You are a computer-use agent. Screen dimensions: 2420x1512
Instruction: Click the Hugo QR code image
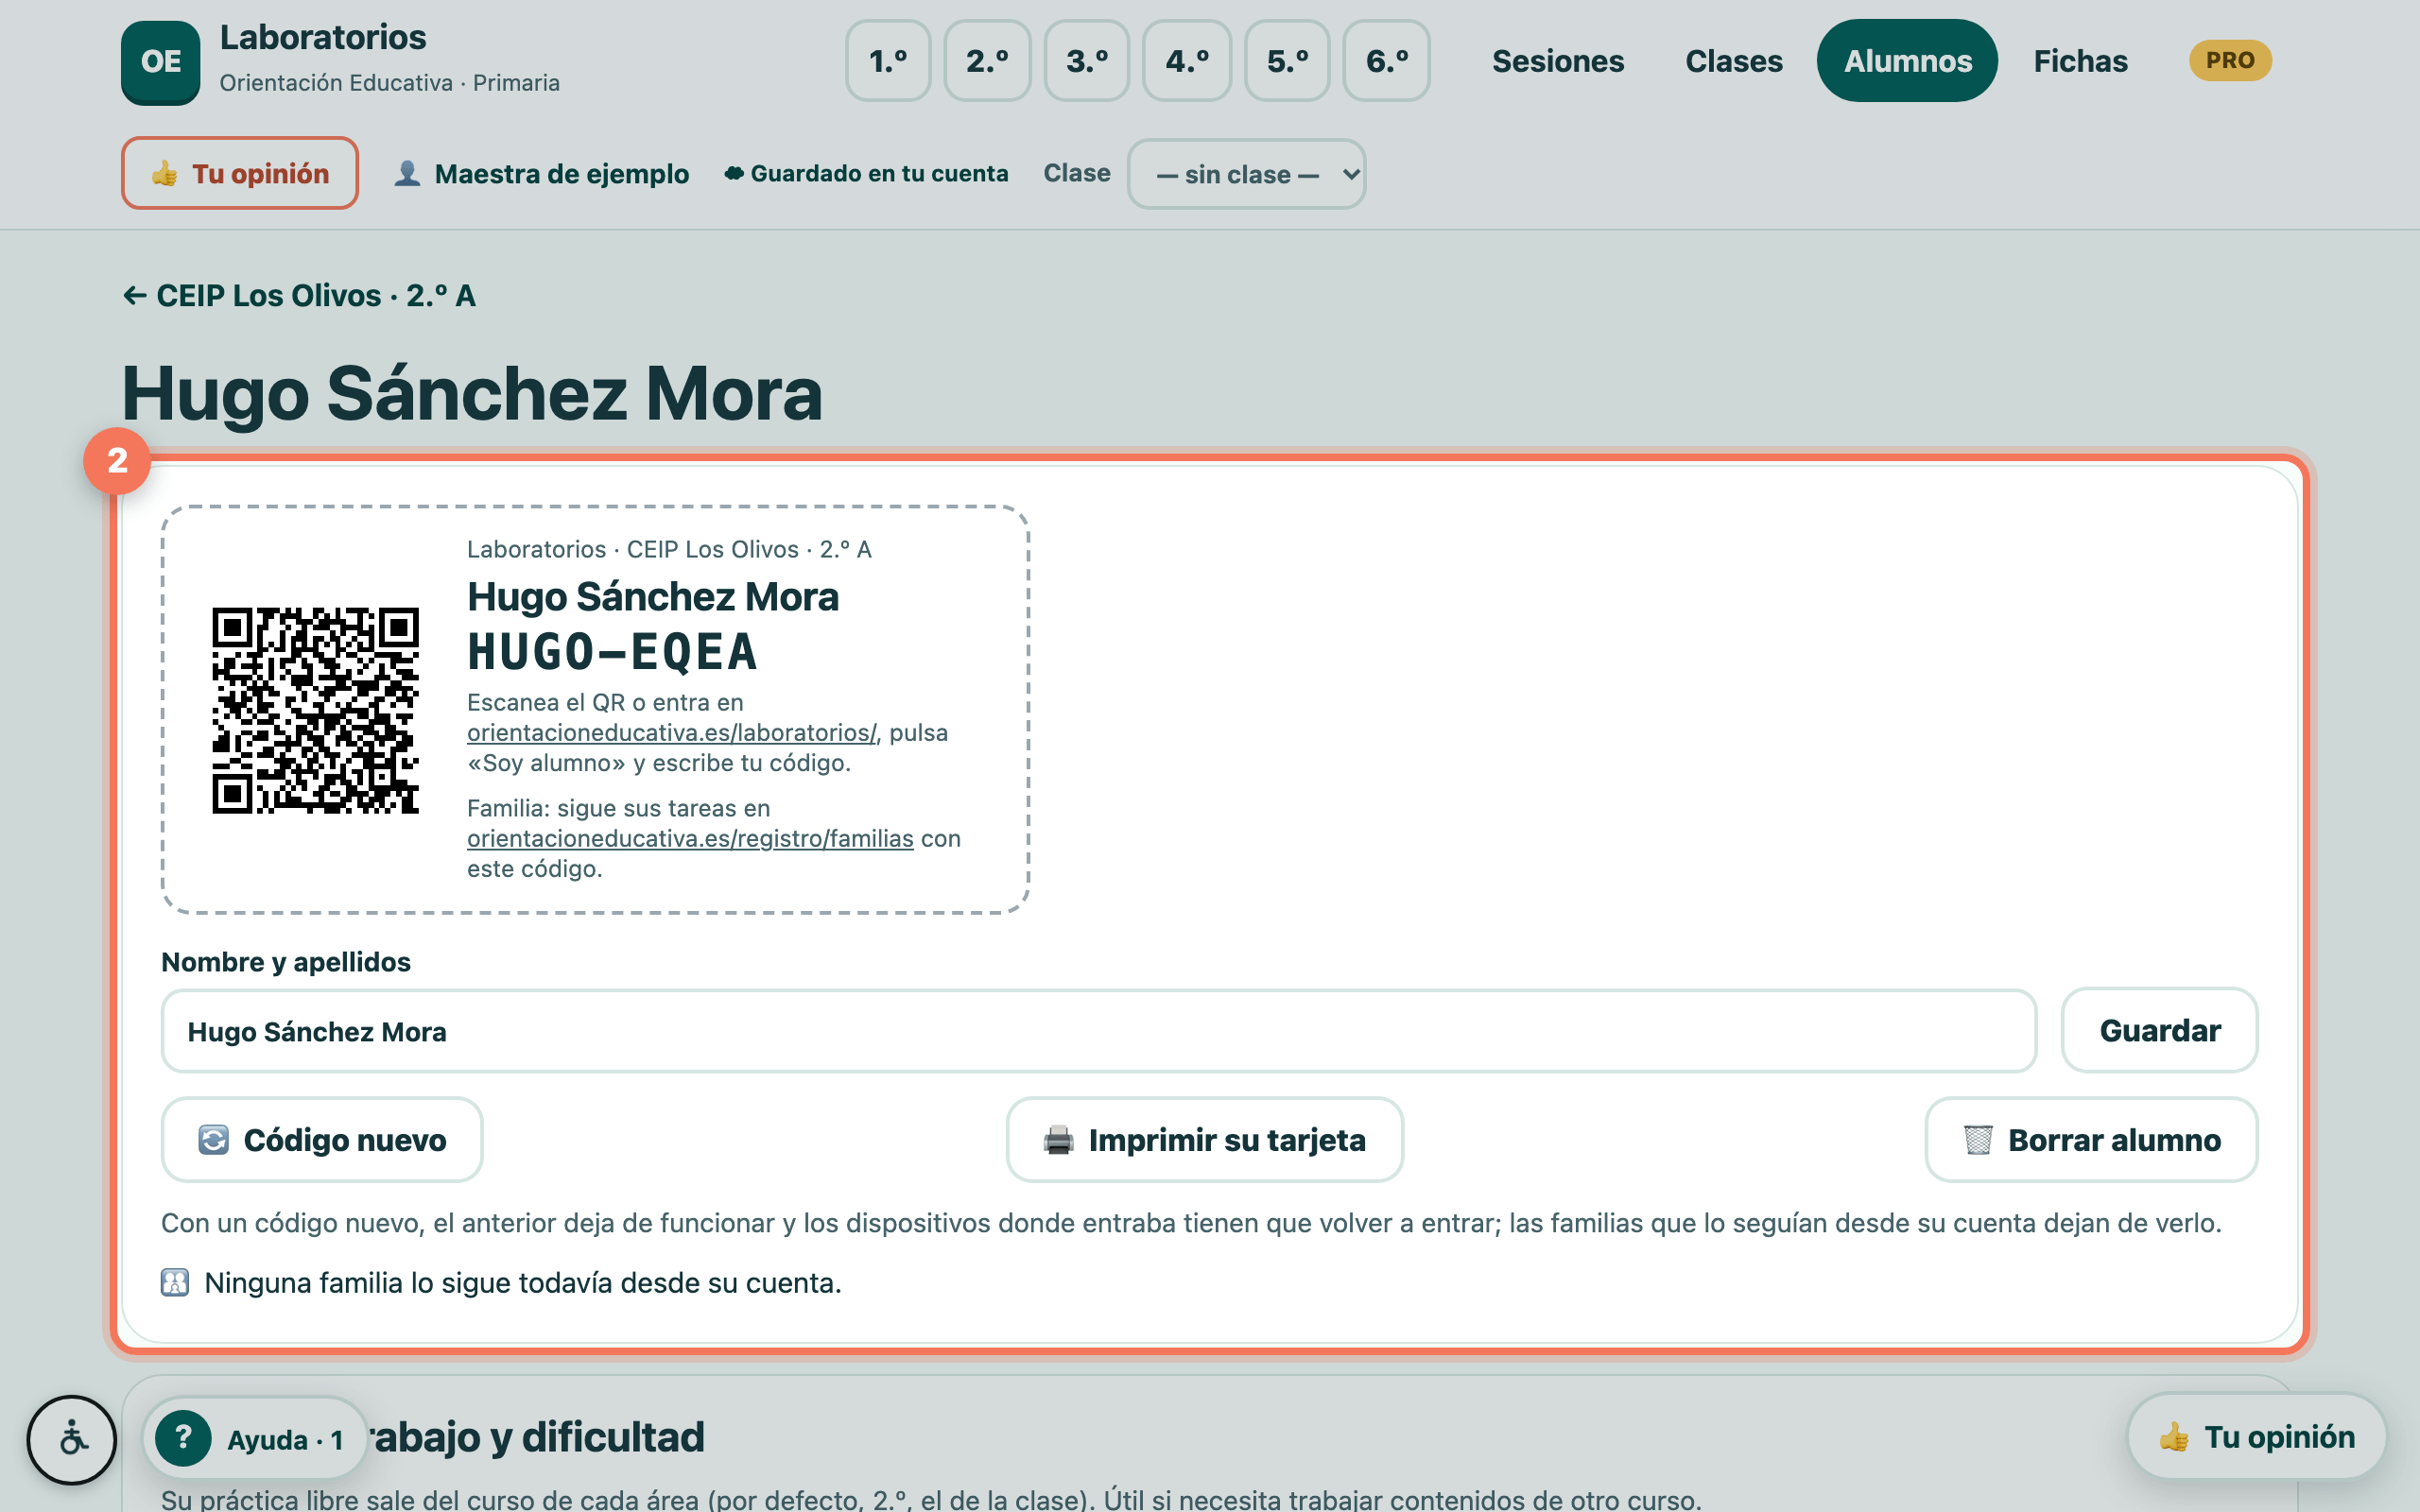(315, 710)
